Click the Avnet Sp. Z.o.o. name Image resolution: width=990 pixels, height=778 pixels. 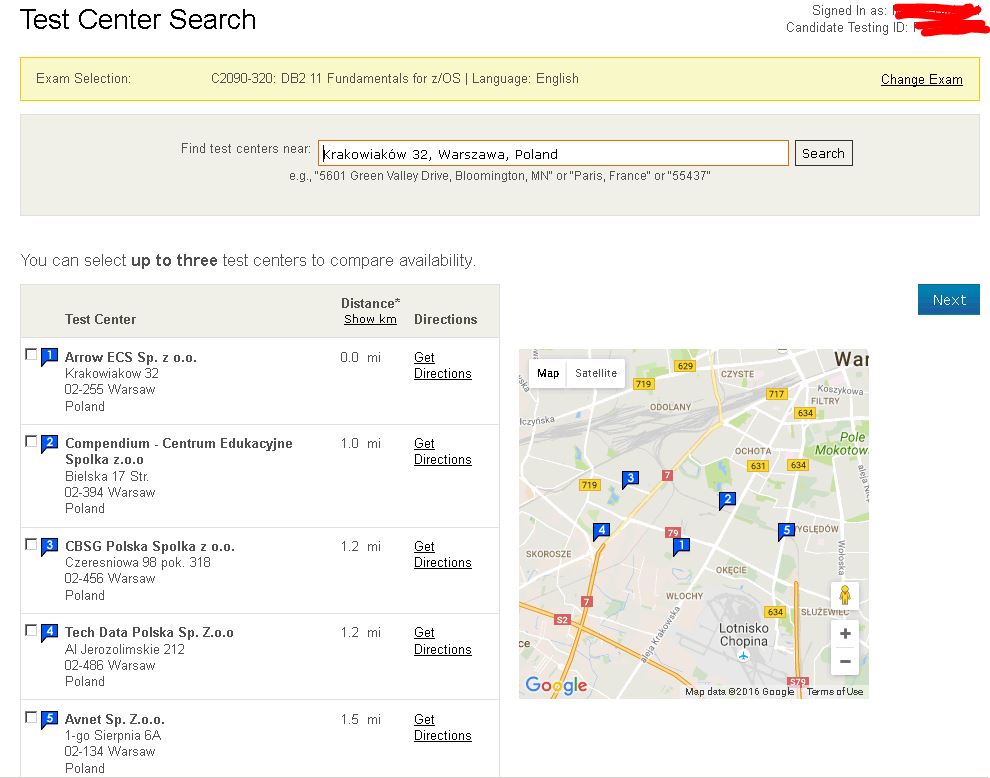tap(114, 719)
